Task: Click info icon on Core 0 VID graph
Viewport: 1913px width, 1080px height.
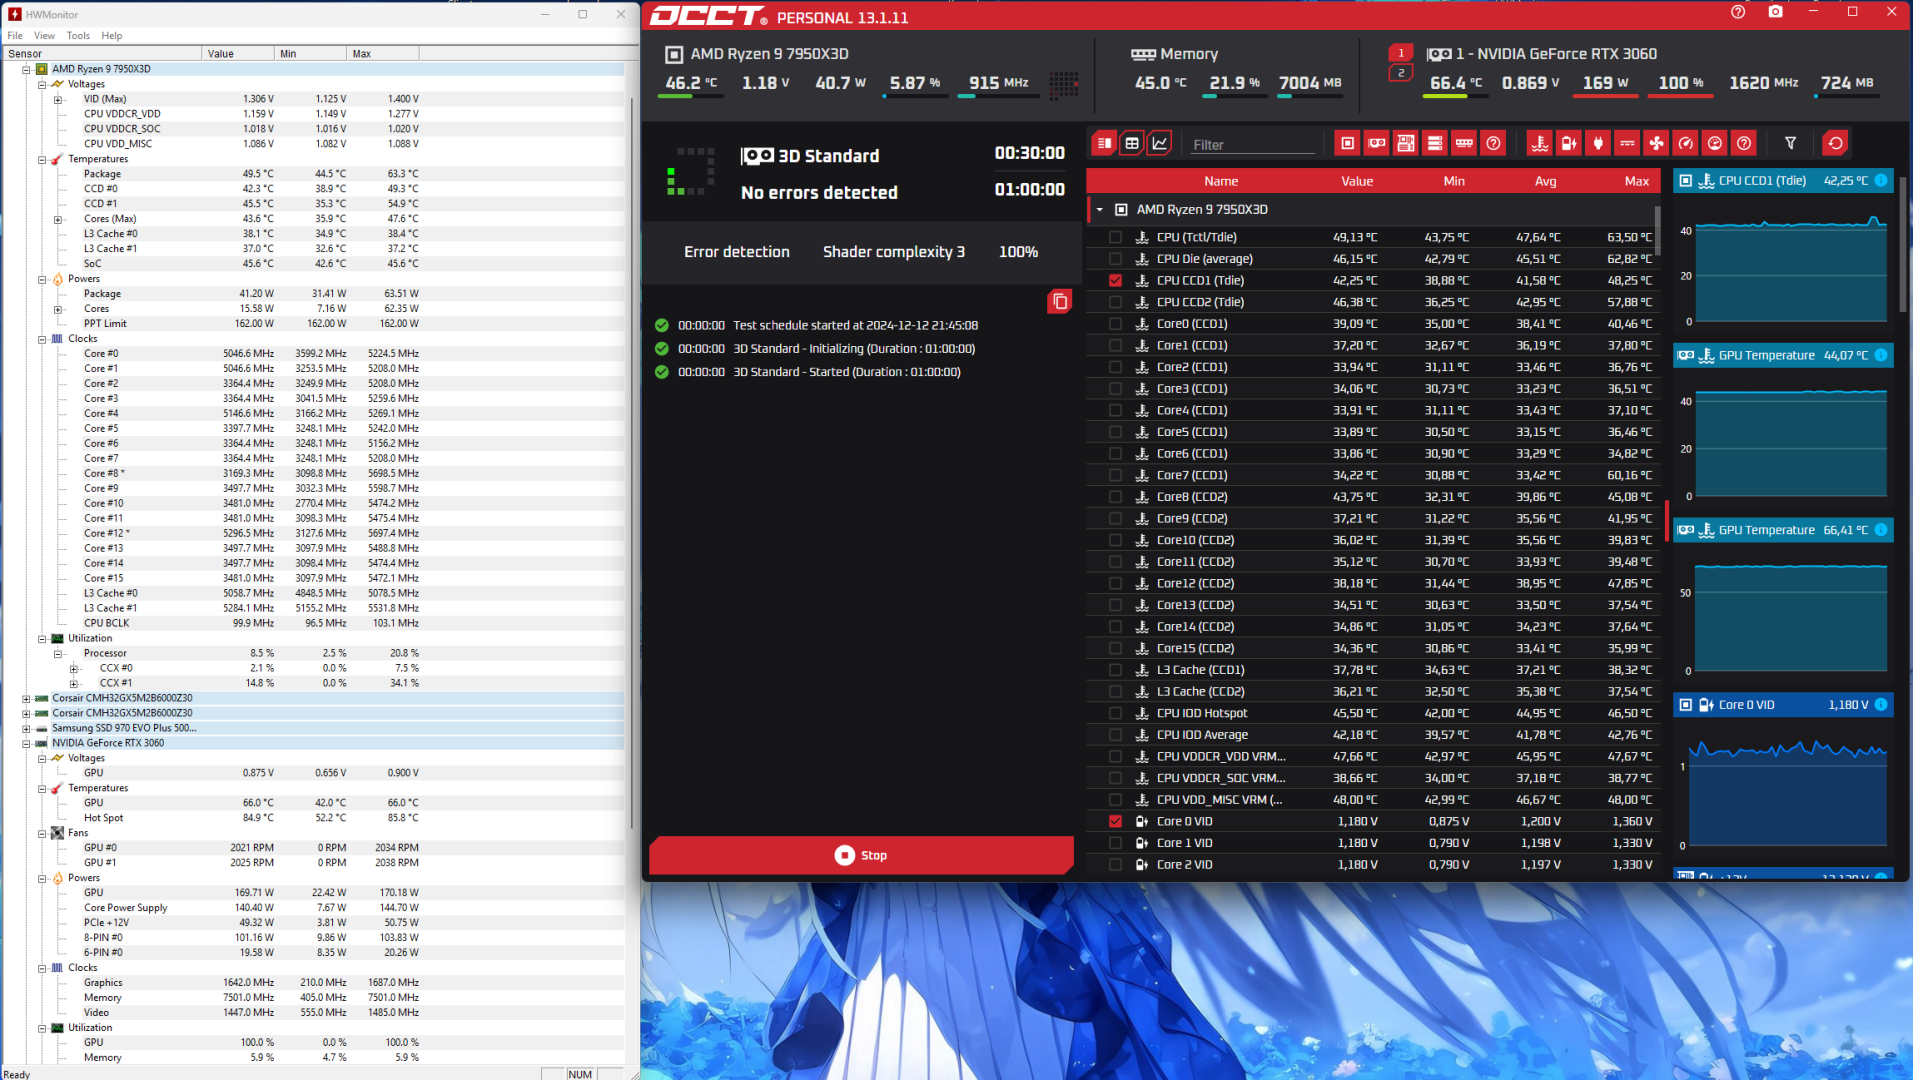Action: pyautogui.click(x=1881, y=705)
